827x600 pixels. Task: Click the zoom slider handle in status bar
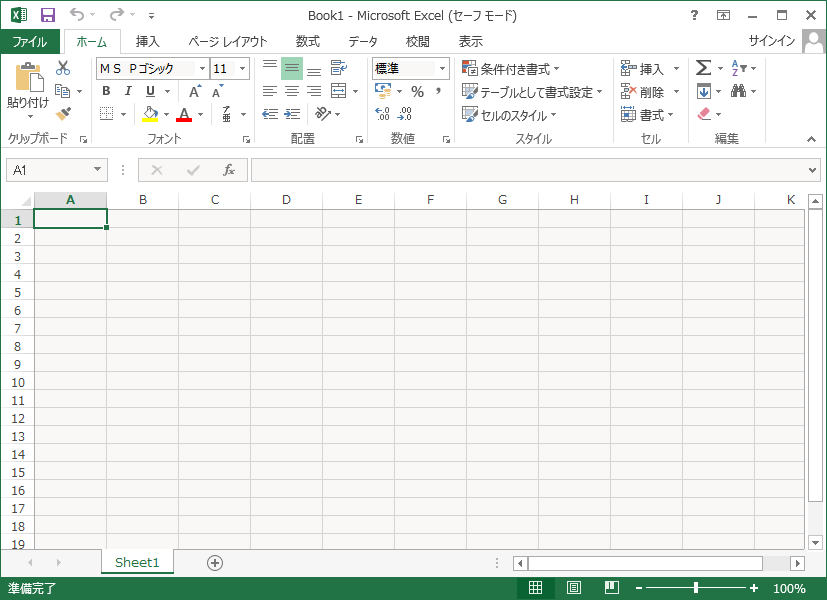click(696, 588)
